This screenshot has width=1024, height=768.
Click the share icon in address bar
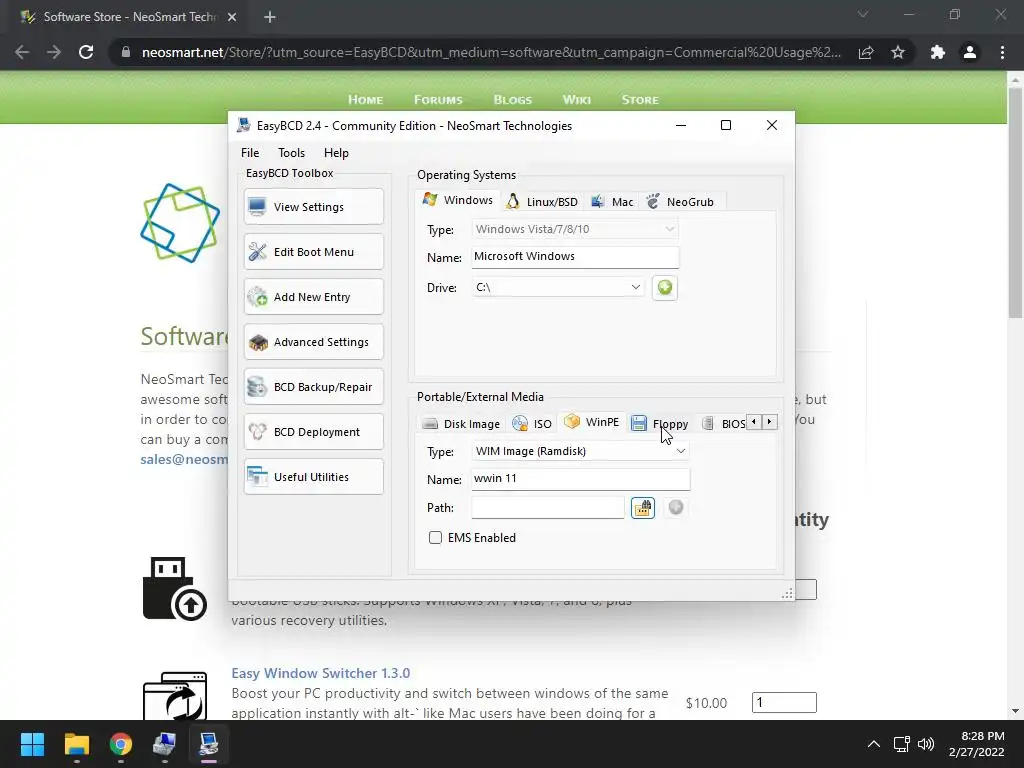point(866,52)
